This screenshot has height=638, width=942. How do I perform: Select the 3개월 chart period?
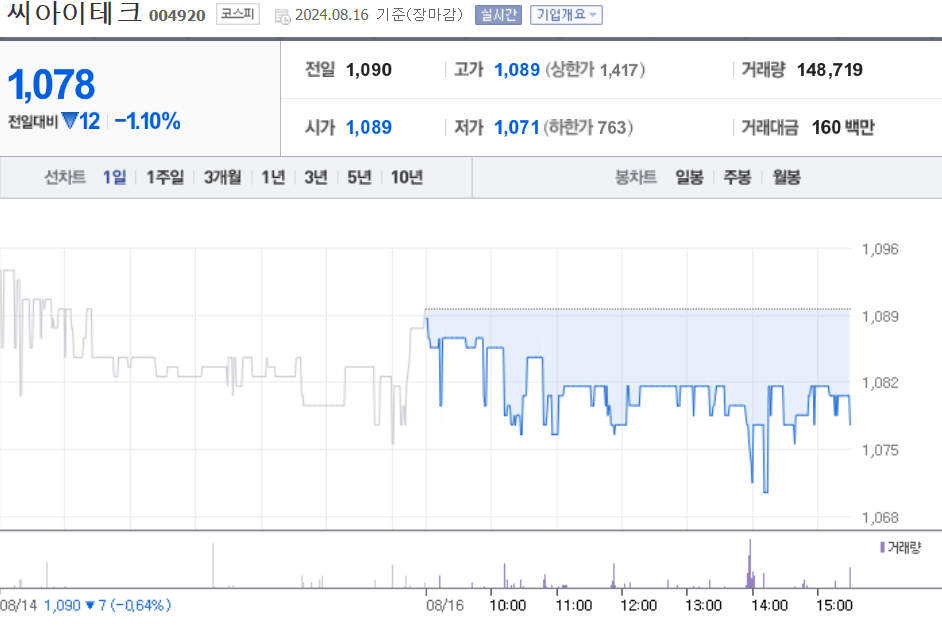click(x=221, y=176)
